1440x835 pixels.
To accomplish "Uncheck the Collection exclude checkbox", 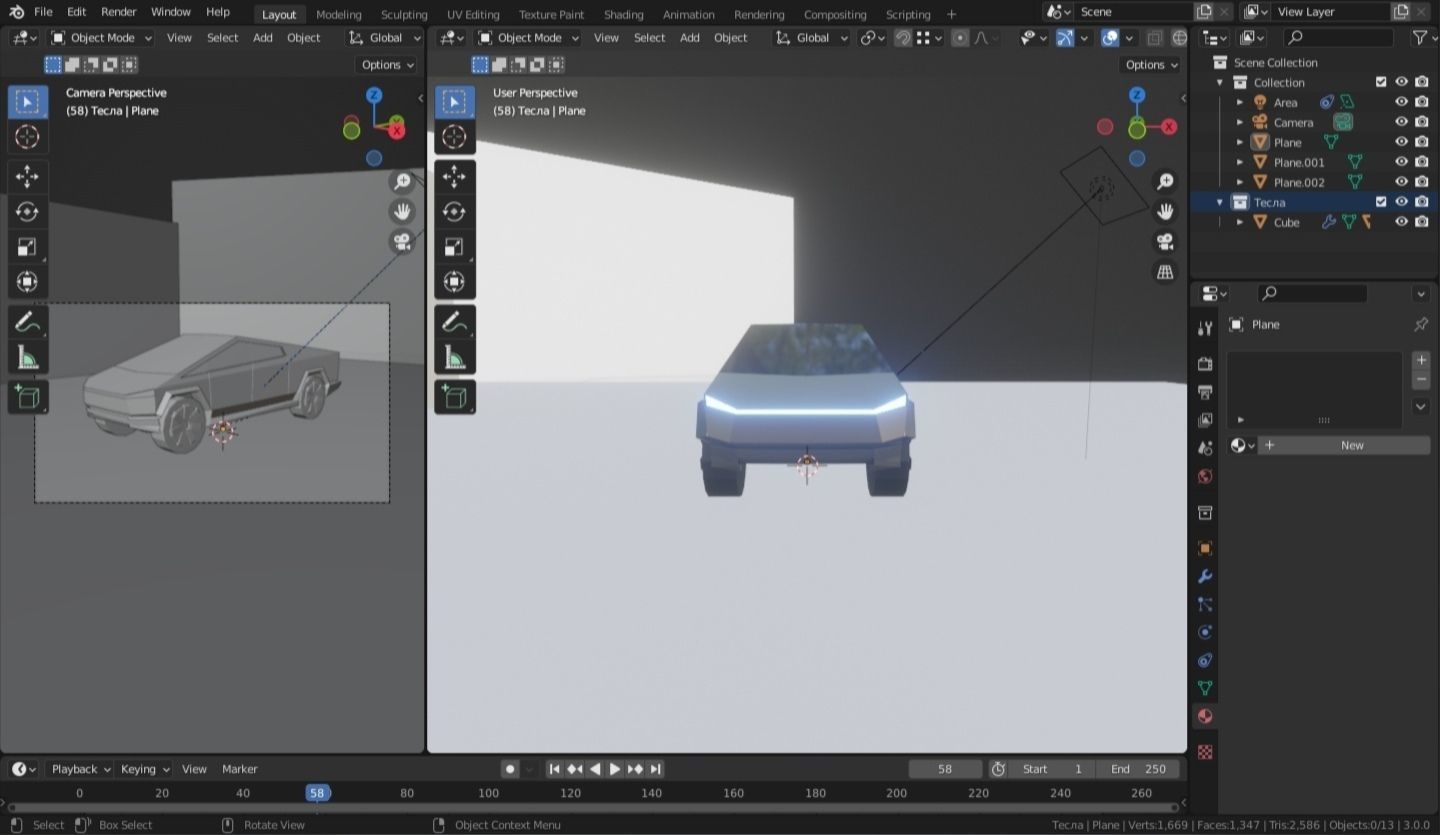I will coord(1381,82).
